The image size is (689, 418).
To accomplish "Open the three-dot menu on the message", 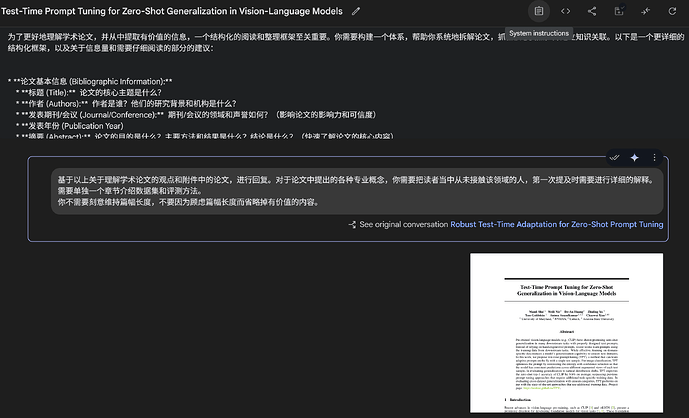I will (654, 157).
